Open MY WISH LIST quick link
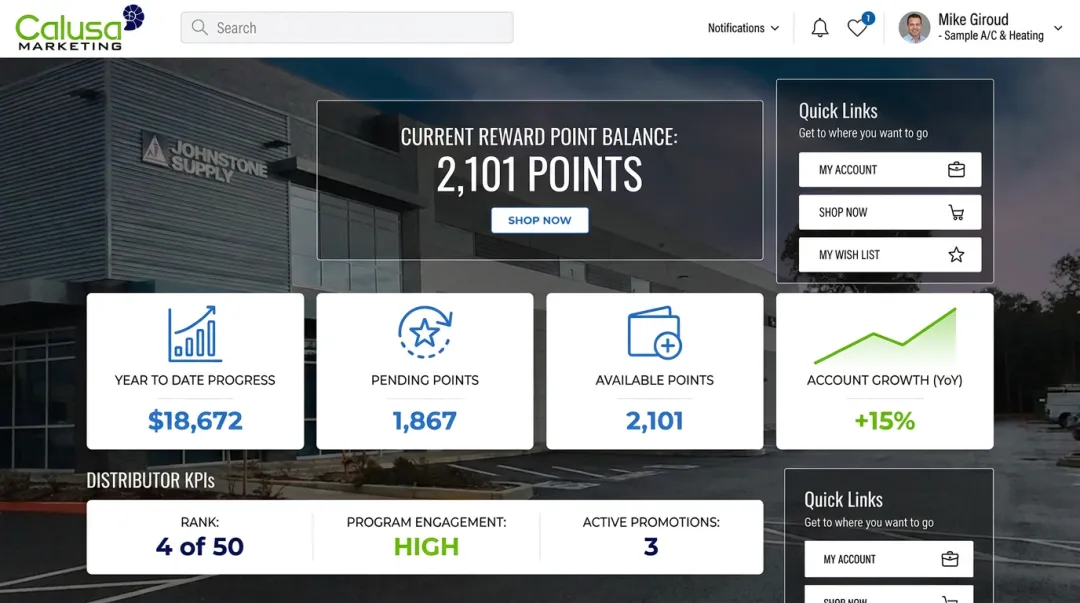Image resolution: width=1080 pixels, height=603 pixels. pos(890,255)
